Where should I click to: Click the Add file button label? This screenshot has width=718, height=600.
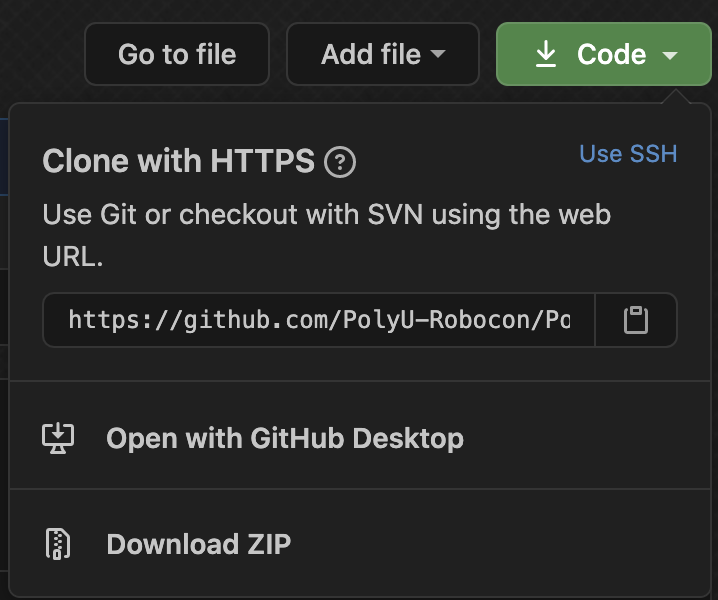(x=371, y=54)
